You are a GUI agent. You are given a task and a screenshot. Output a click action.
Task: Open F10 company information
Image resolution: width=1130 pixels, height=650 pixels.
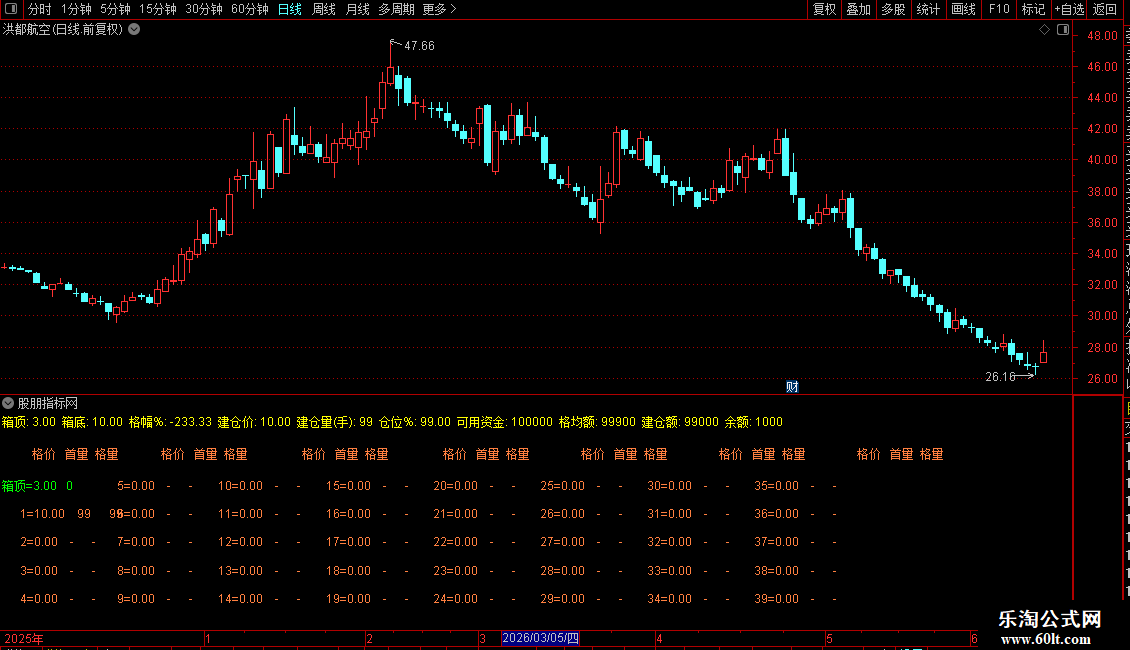999,9
